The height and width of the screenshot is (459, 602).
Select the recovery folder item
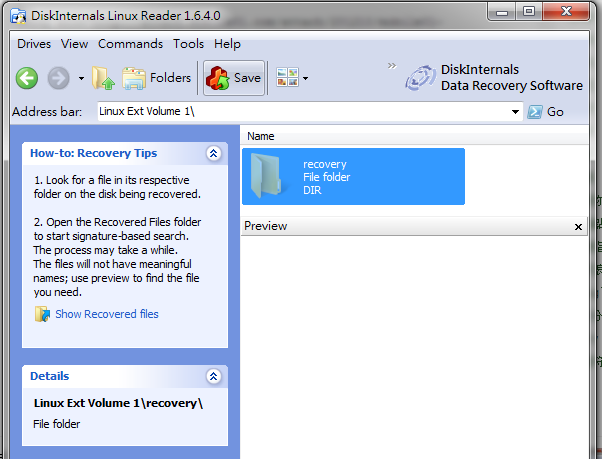(353, 177)
